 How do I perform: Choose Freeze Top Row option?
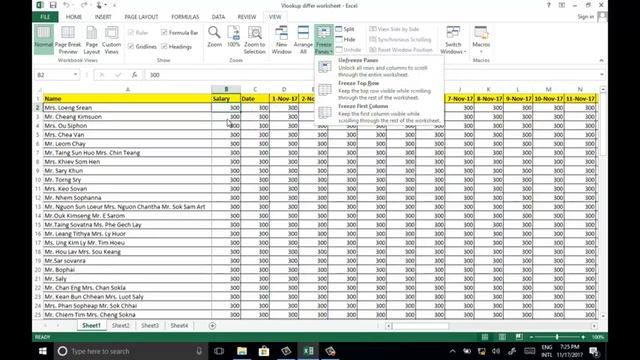[x=379, y=90]
